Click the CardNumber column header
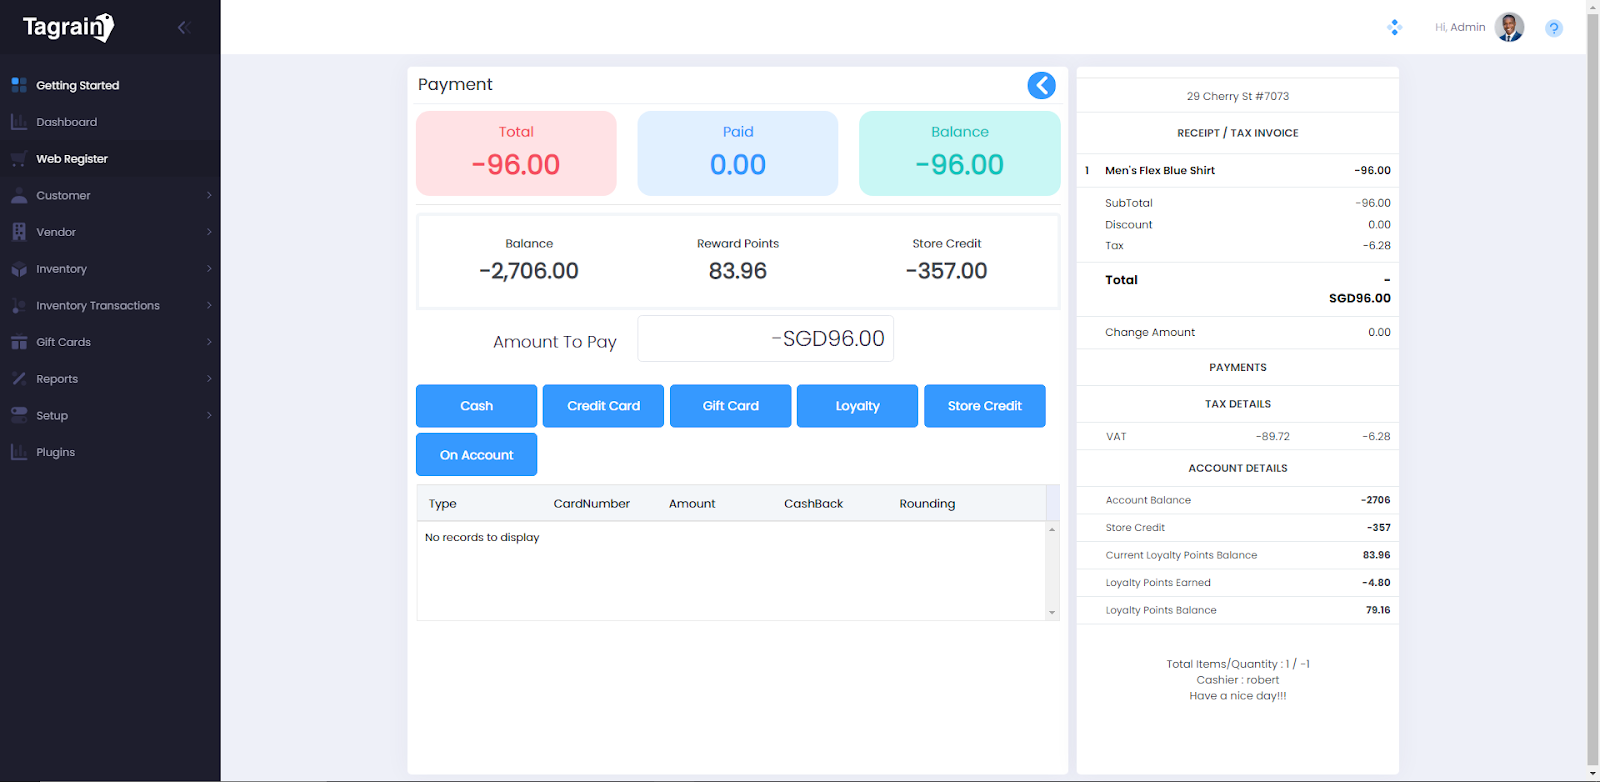This screenshot has height=782, width=1600. (592, 504)
